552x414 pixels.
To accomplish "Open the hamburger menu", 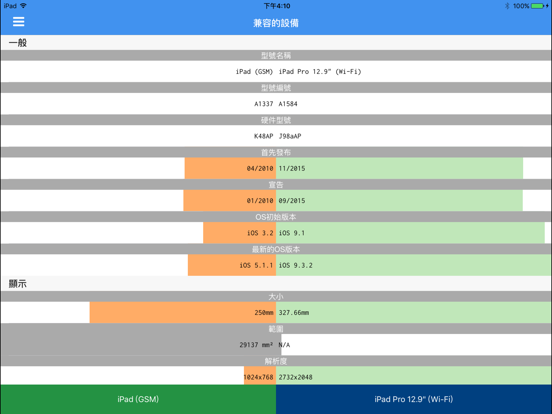I will point(19,22).
